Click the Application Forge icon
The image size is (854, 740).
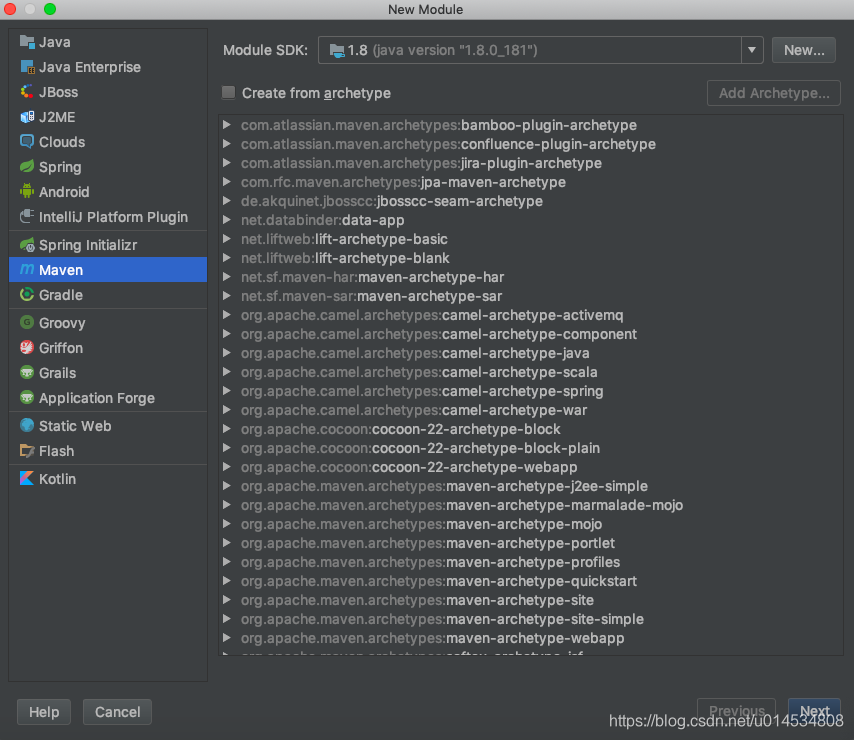[27, 397]
